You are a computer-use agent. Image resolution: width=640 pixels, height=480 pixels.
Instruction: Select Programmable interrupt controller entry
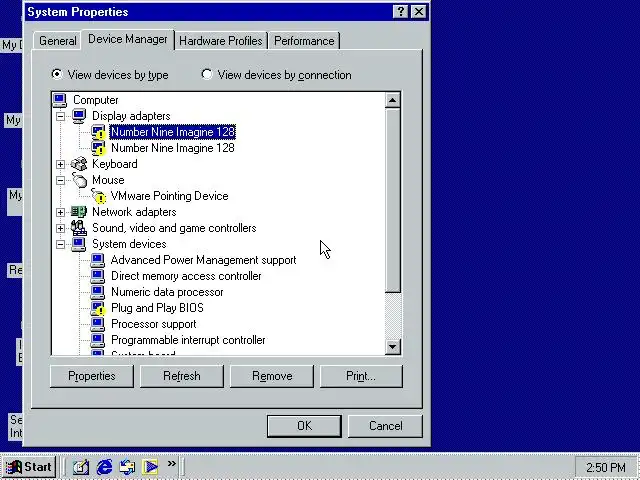coord(188,340)
